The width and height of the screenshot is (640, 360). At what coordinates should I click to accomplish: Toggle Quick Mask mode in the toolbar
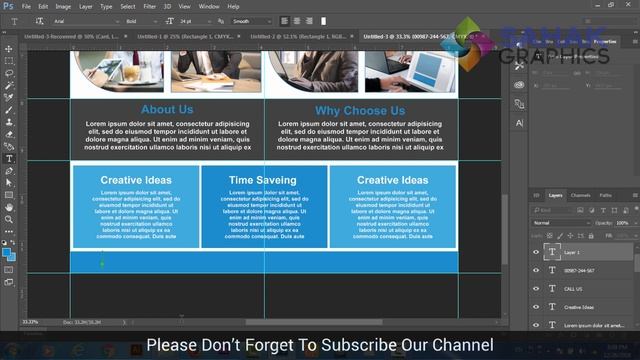[x=9, y=270]
